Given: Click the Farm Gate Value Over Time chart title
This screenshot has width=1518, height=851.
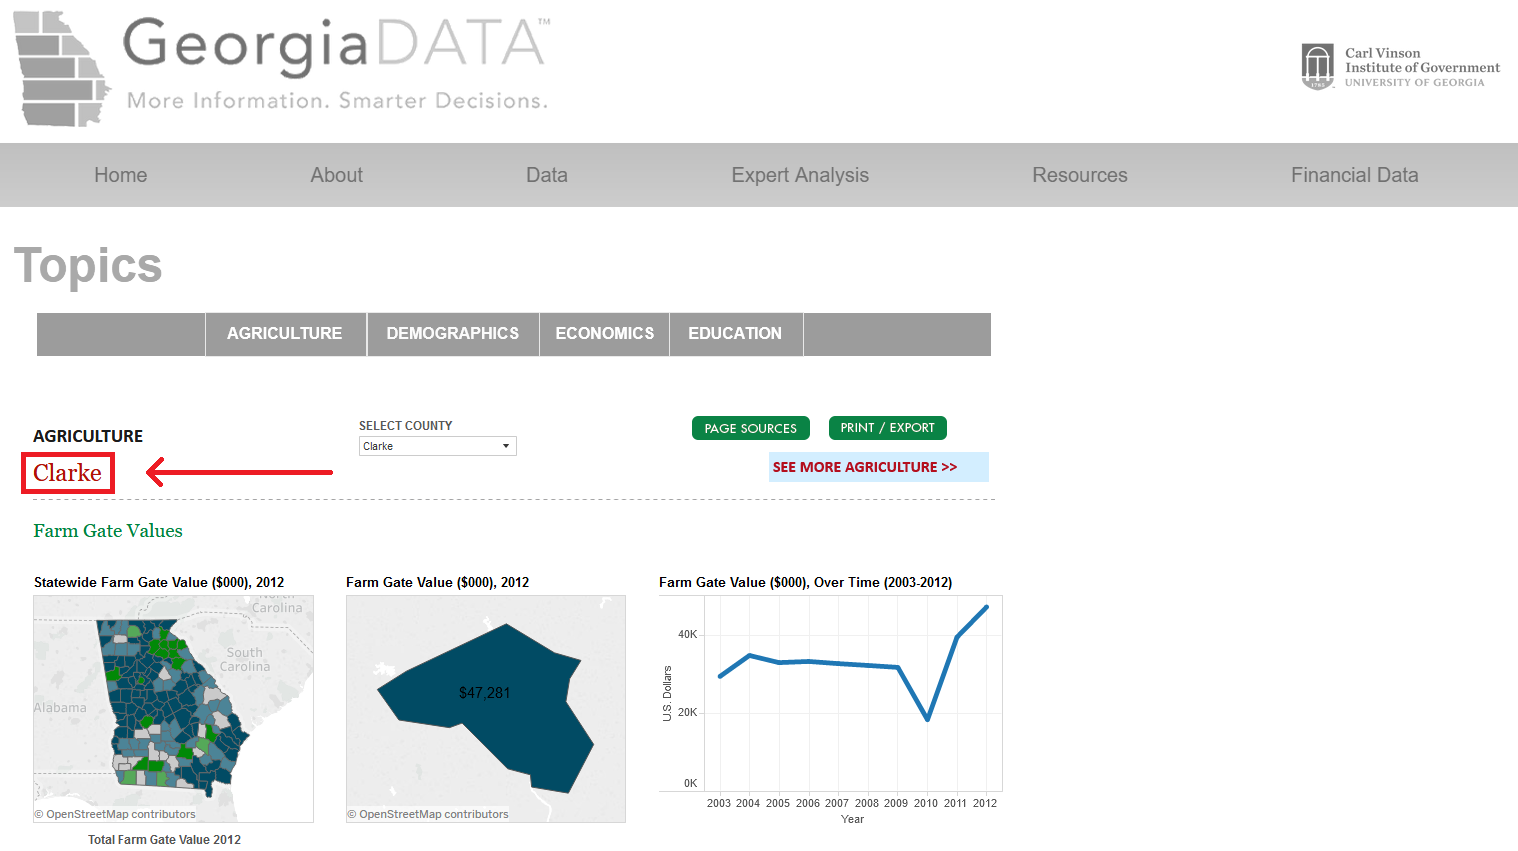Looking at the screenshot, I should pyautogui.click(x=805, y=582).
